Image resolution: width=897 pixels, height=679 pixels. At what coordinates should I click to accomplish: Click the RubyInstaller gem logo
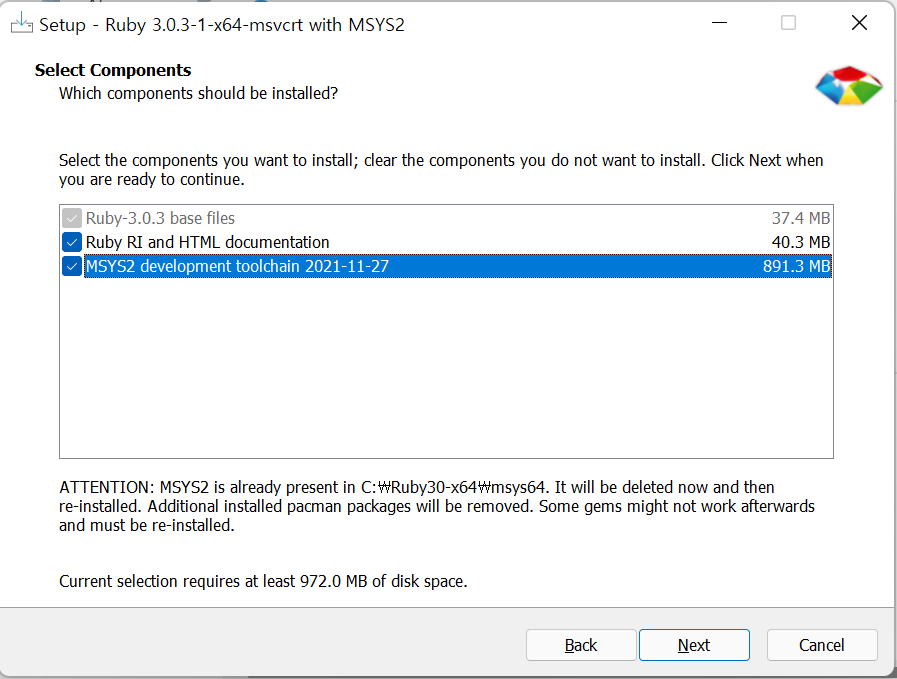click(849, 86)
